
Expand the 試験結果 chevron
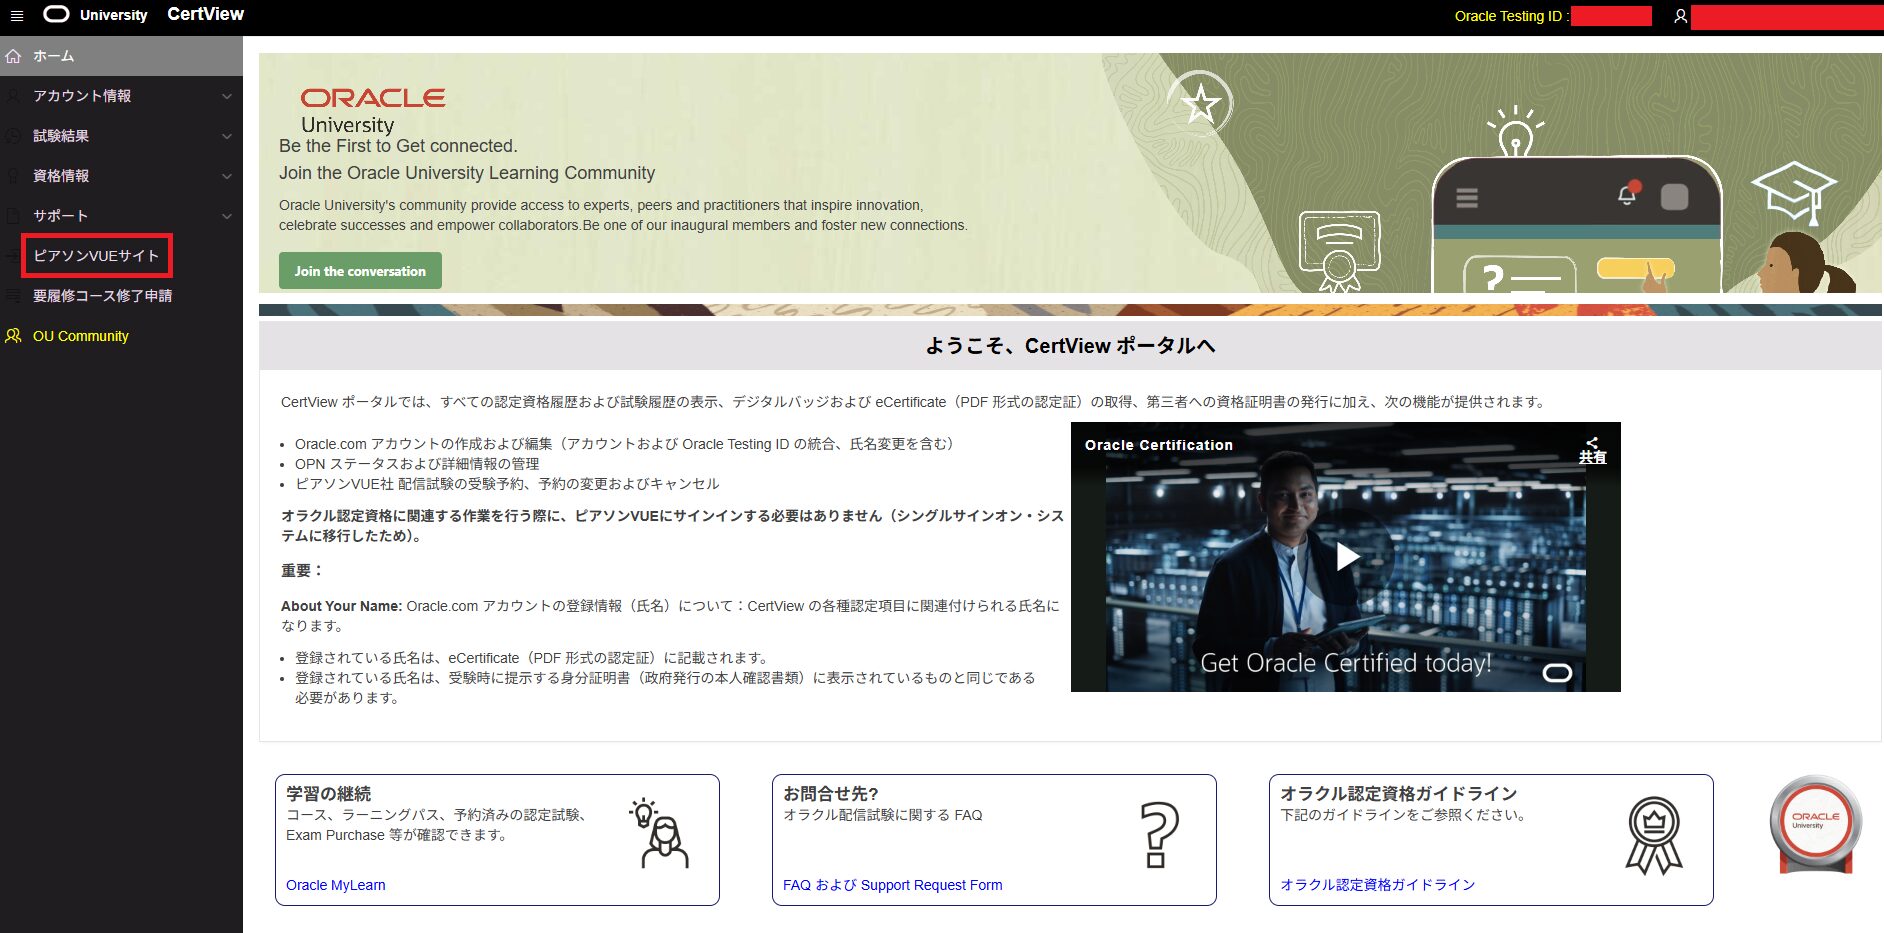[x=227, y=136]
